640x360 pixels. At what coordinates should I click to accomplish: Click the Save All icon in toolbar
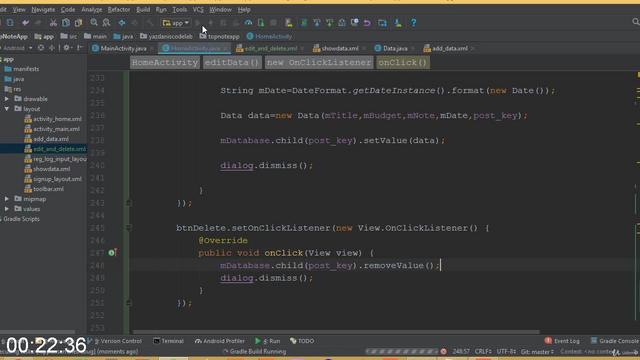10,23
